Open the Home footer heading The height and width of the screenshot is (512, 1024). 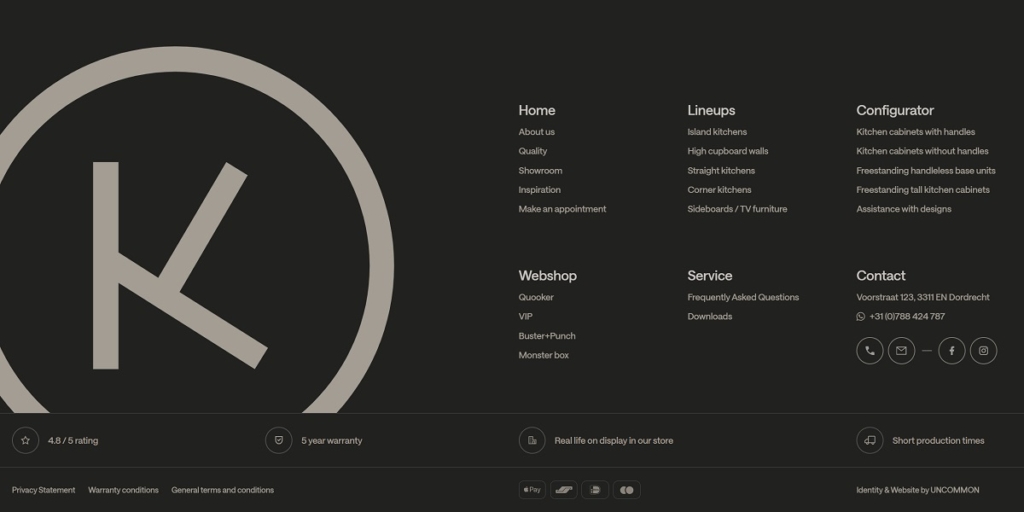pyautogui.click(x=536, y=110)
